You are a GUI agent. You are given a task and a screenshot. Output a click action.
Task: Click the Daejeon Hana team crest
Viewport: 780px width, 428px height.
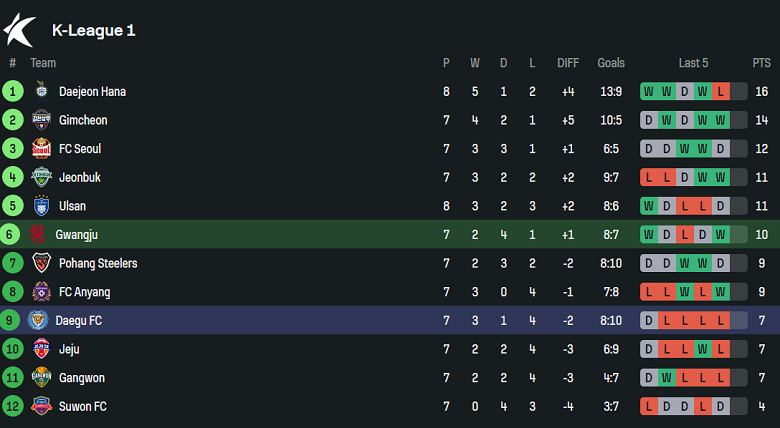pos(41,91)
